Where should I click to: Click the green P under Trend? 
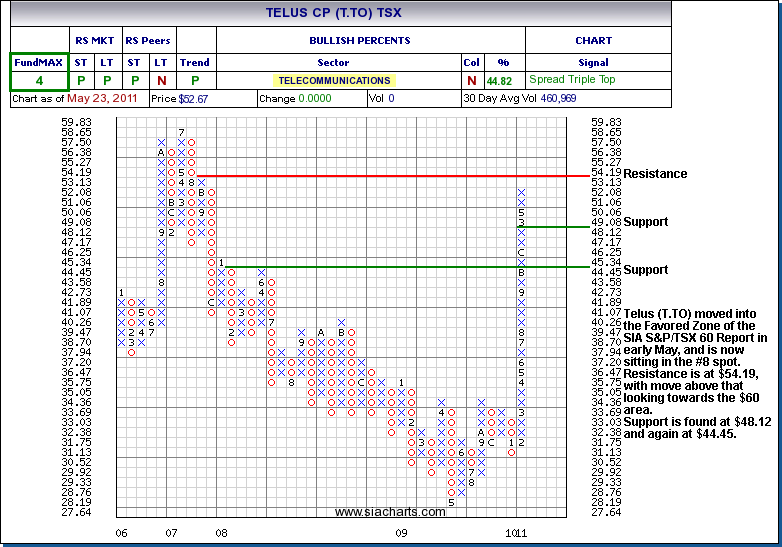point(194,80)
